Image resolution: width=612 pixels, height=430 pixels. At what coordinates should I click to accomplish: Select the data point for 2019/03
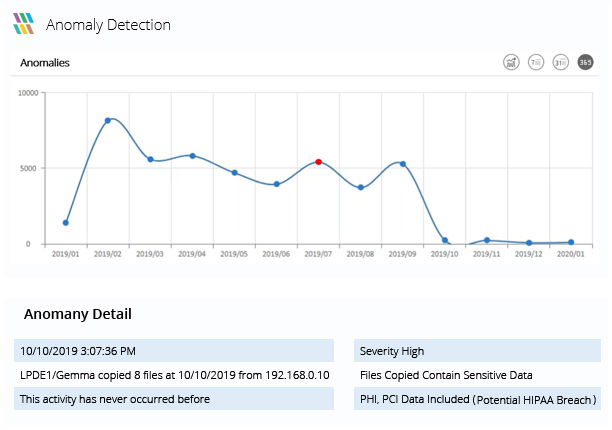[x=150, y=159]
